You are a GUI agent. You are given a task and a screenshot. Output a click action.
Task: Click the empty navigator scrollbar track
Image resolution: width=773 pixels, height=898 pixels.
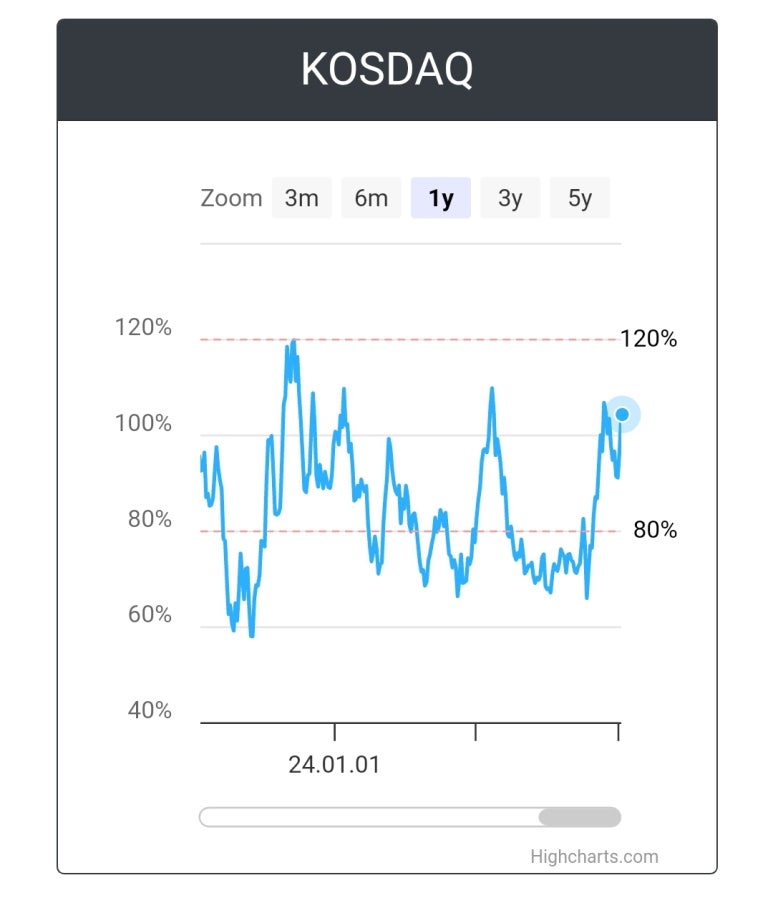point(369,817)
